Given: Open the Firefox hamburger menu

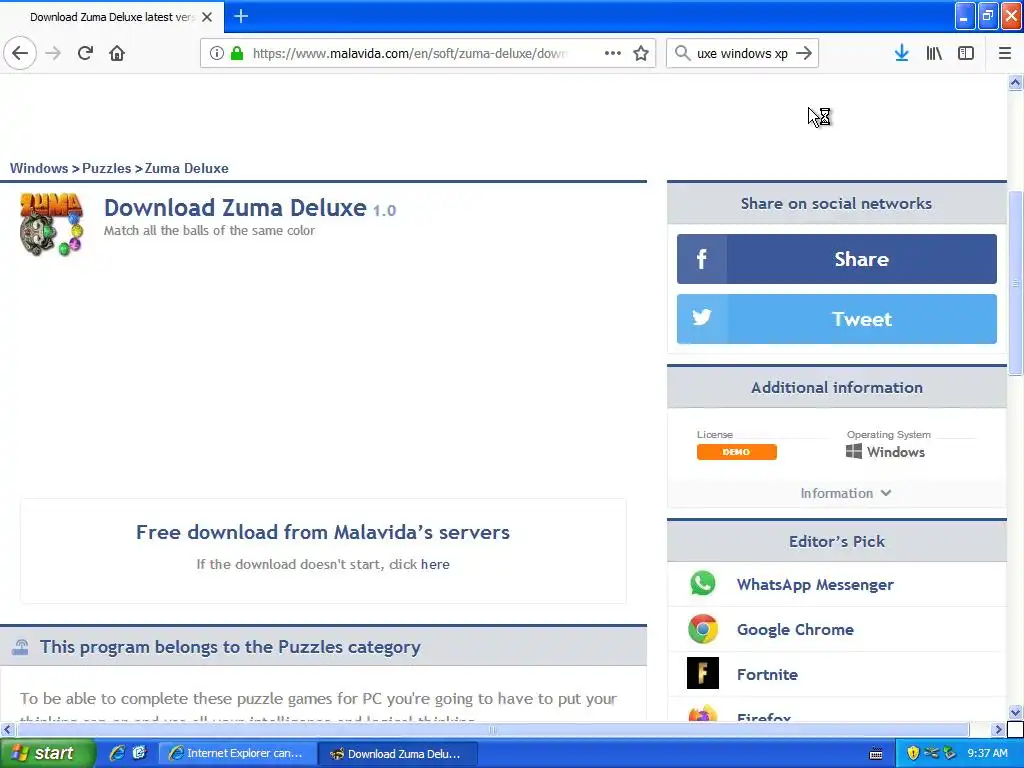Looking at the screenshot, I should (x=1005, y=53).
